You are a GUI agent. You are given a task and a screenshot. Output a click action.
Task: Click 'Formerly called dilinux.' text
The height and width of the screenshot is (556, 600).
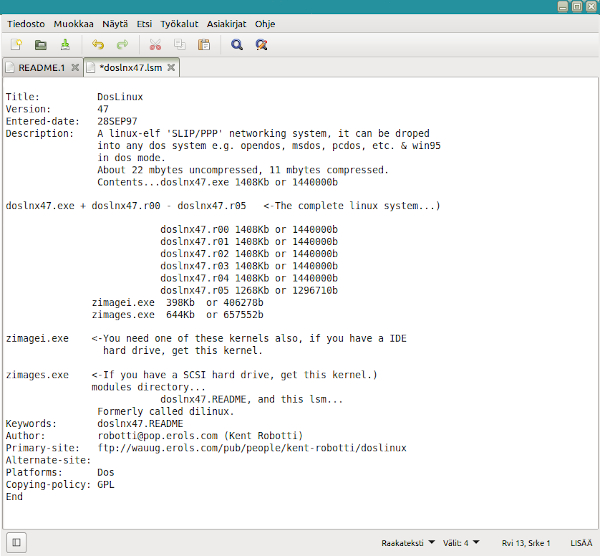point(165,412)
